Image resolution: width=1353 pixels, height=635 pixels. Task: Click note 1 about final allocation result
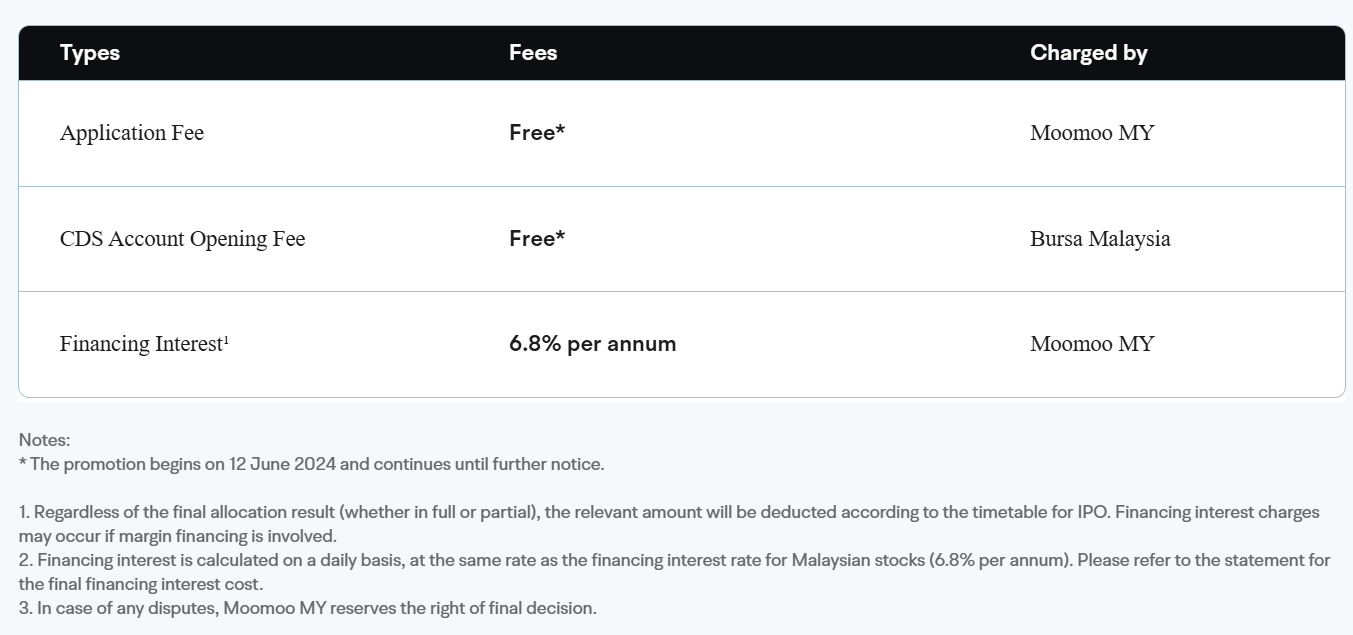pyautogui.click(x=669, y=524)
